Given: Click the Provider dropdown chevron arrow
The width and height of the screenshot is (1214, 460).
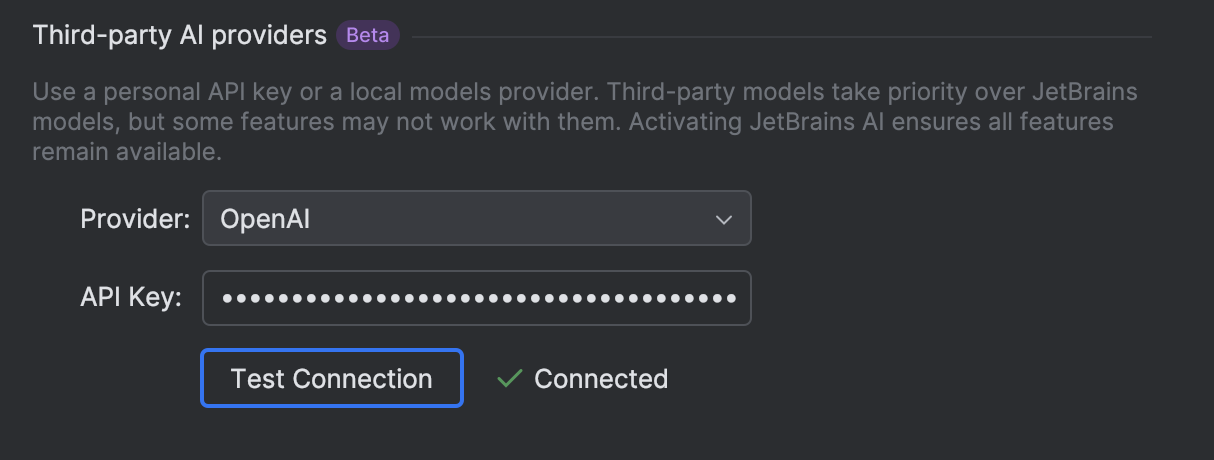Looking at the screenshot, I should (724, 219).
